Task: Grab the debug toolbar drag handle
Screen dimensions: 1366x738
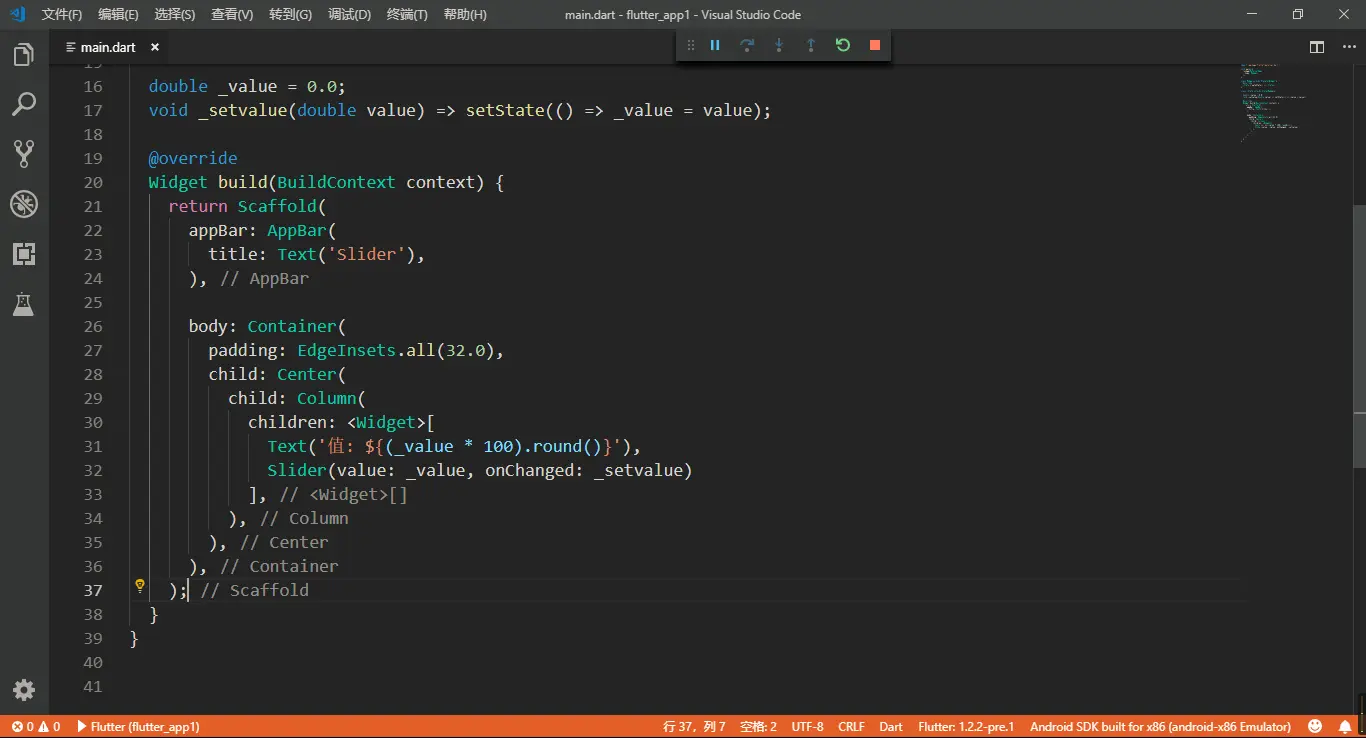Action: pyautogui.click(x=690, y=45)
